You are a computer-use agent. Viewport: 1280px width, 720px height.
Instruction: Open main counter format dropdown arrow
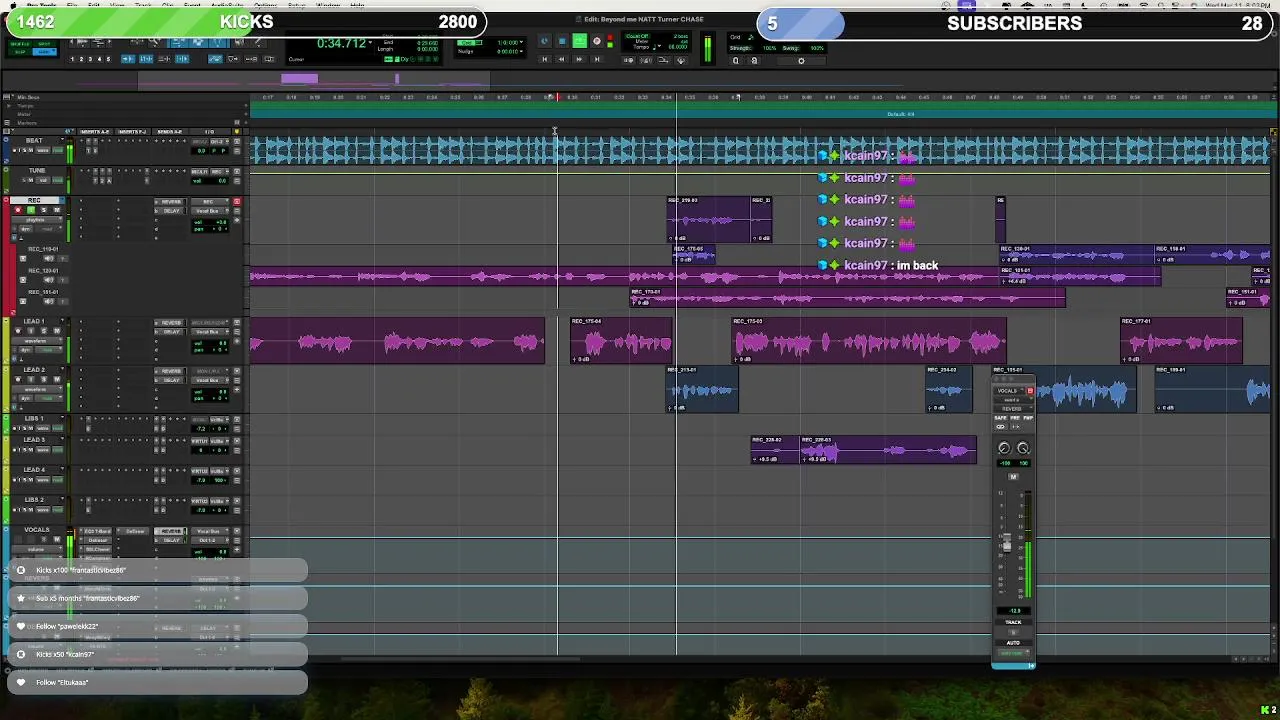point(370,42)
